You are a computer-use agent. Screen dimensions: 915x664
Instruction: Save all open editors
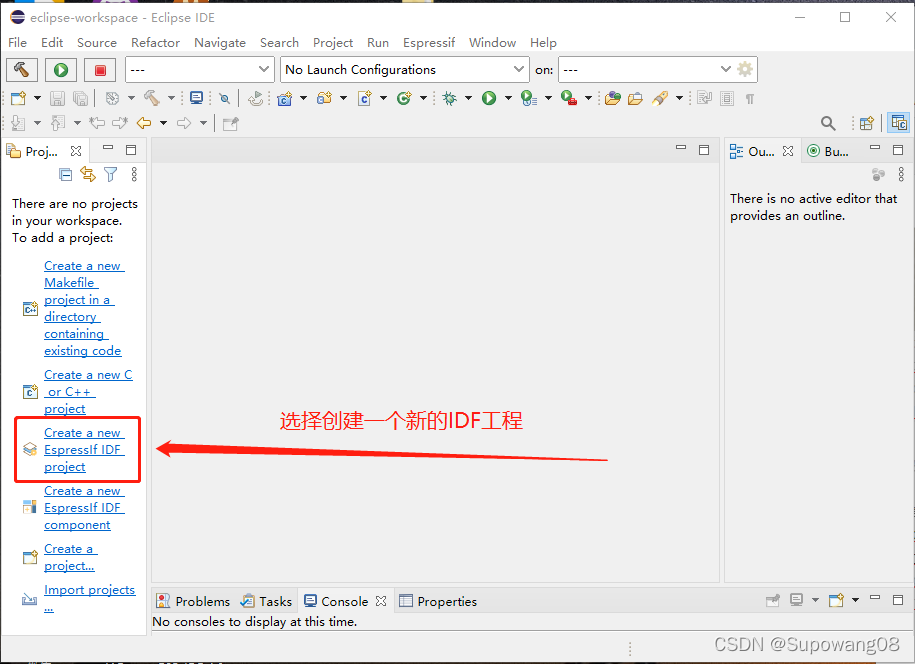[78, 98]
